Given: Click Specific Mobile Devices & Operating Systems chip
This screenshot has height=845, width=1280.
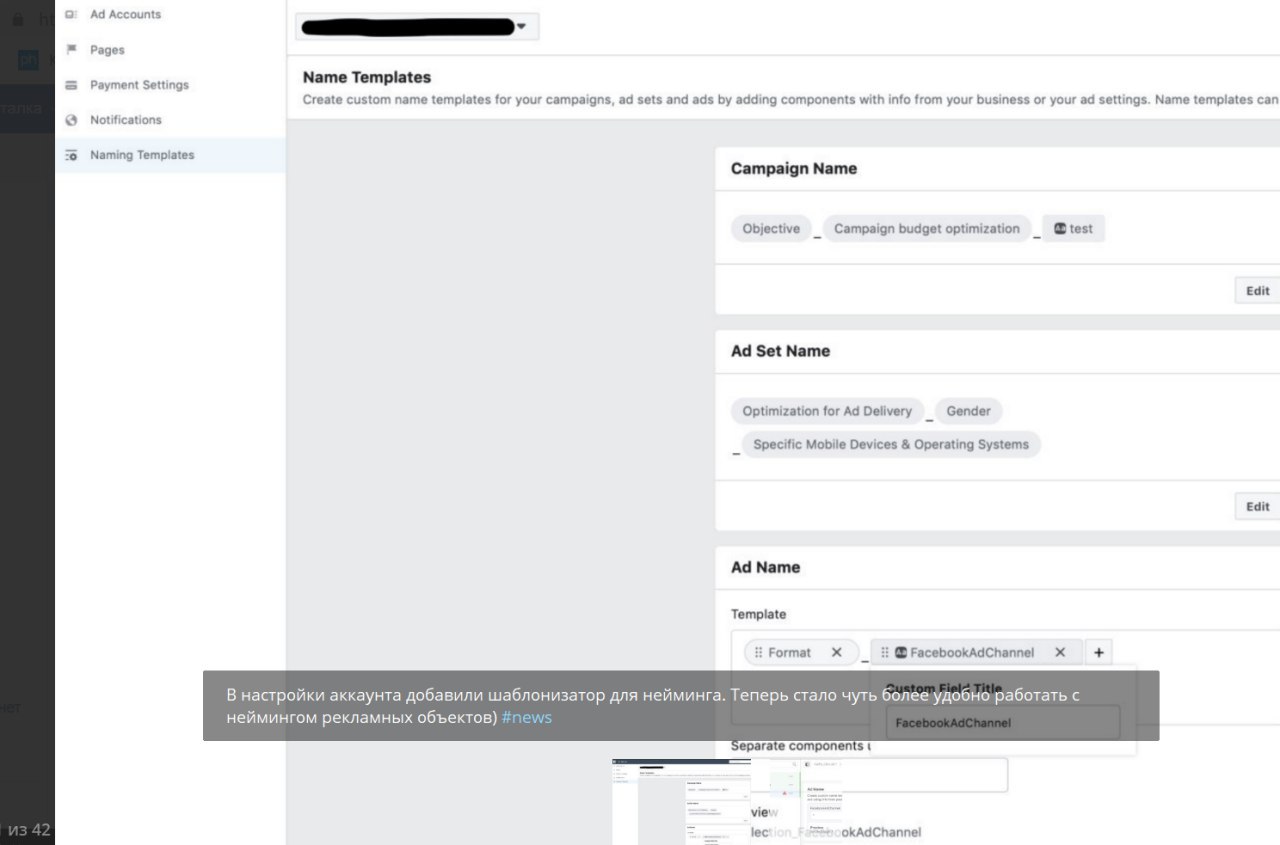Looking at the screenshot, I should pyautogui.click(x=891, y=445).
